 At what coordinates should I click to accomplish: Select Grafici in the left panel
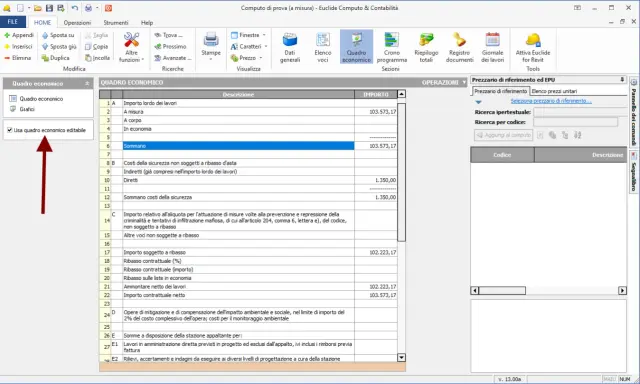tap(27, 109)
